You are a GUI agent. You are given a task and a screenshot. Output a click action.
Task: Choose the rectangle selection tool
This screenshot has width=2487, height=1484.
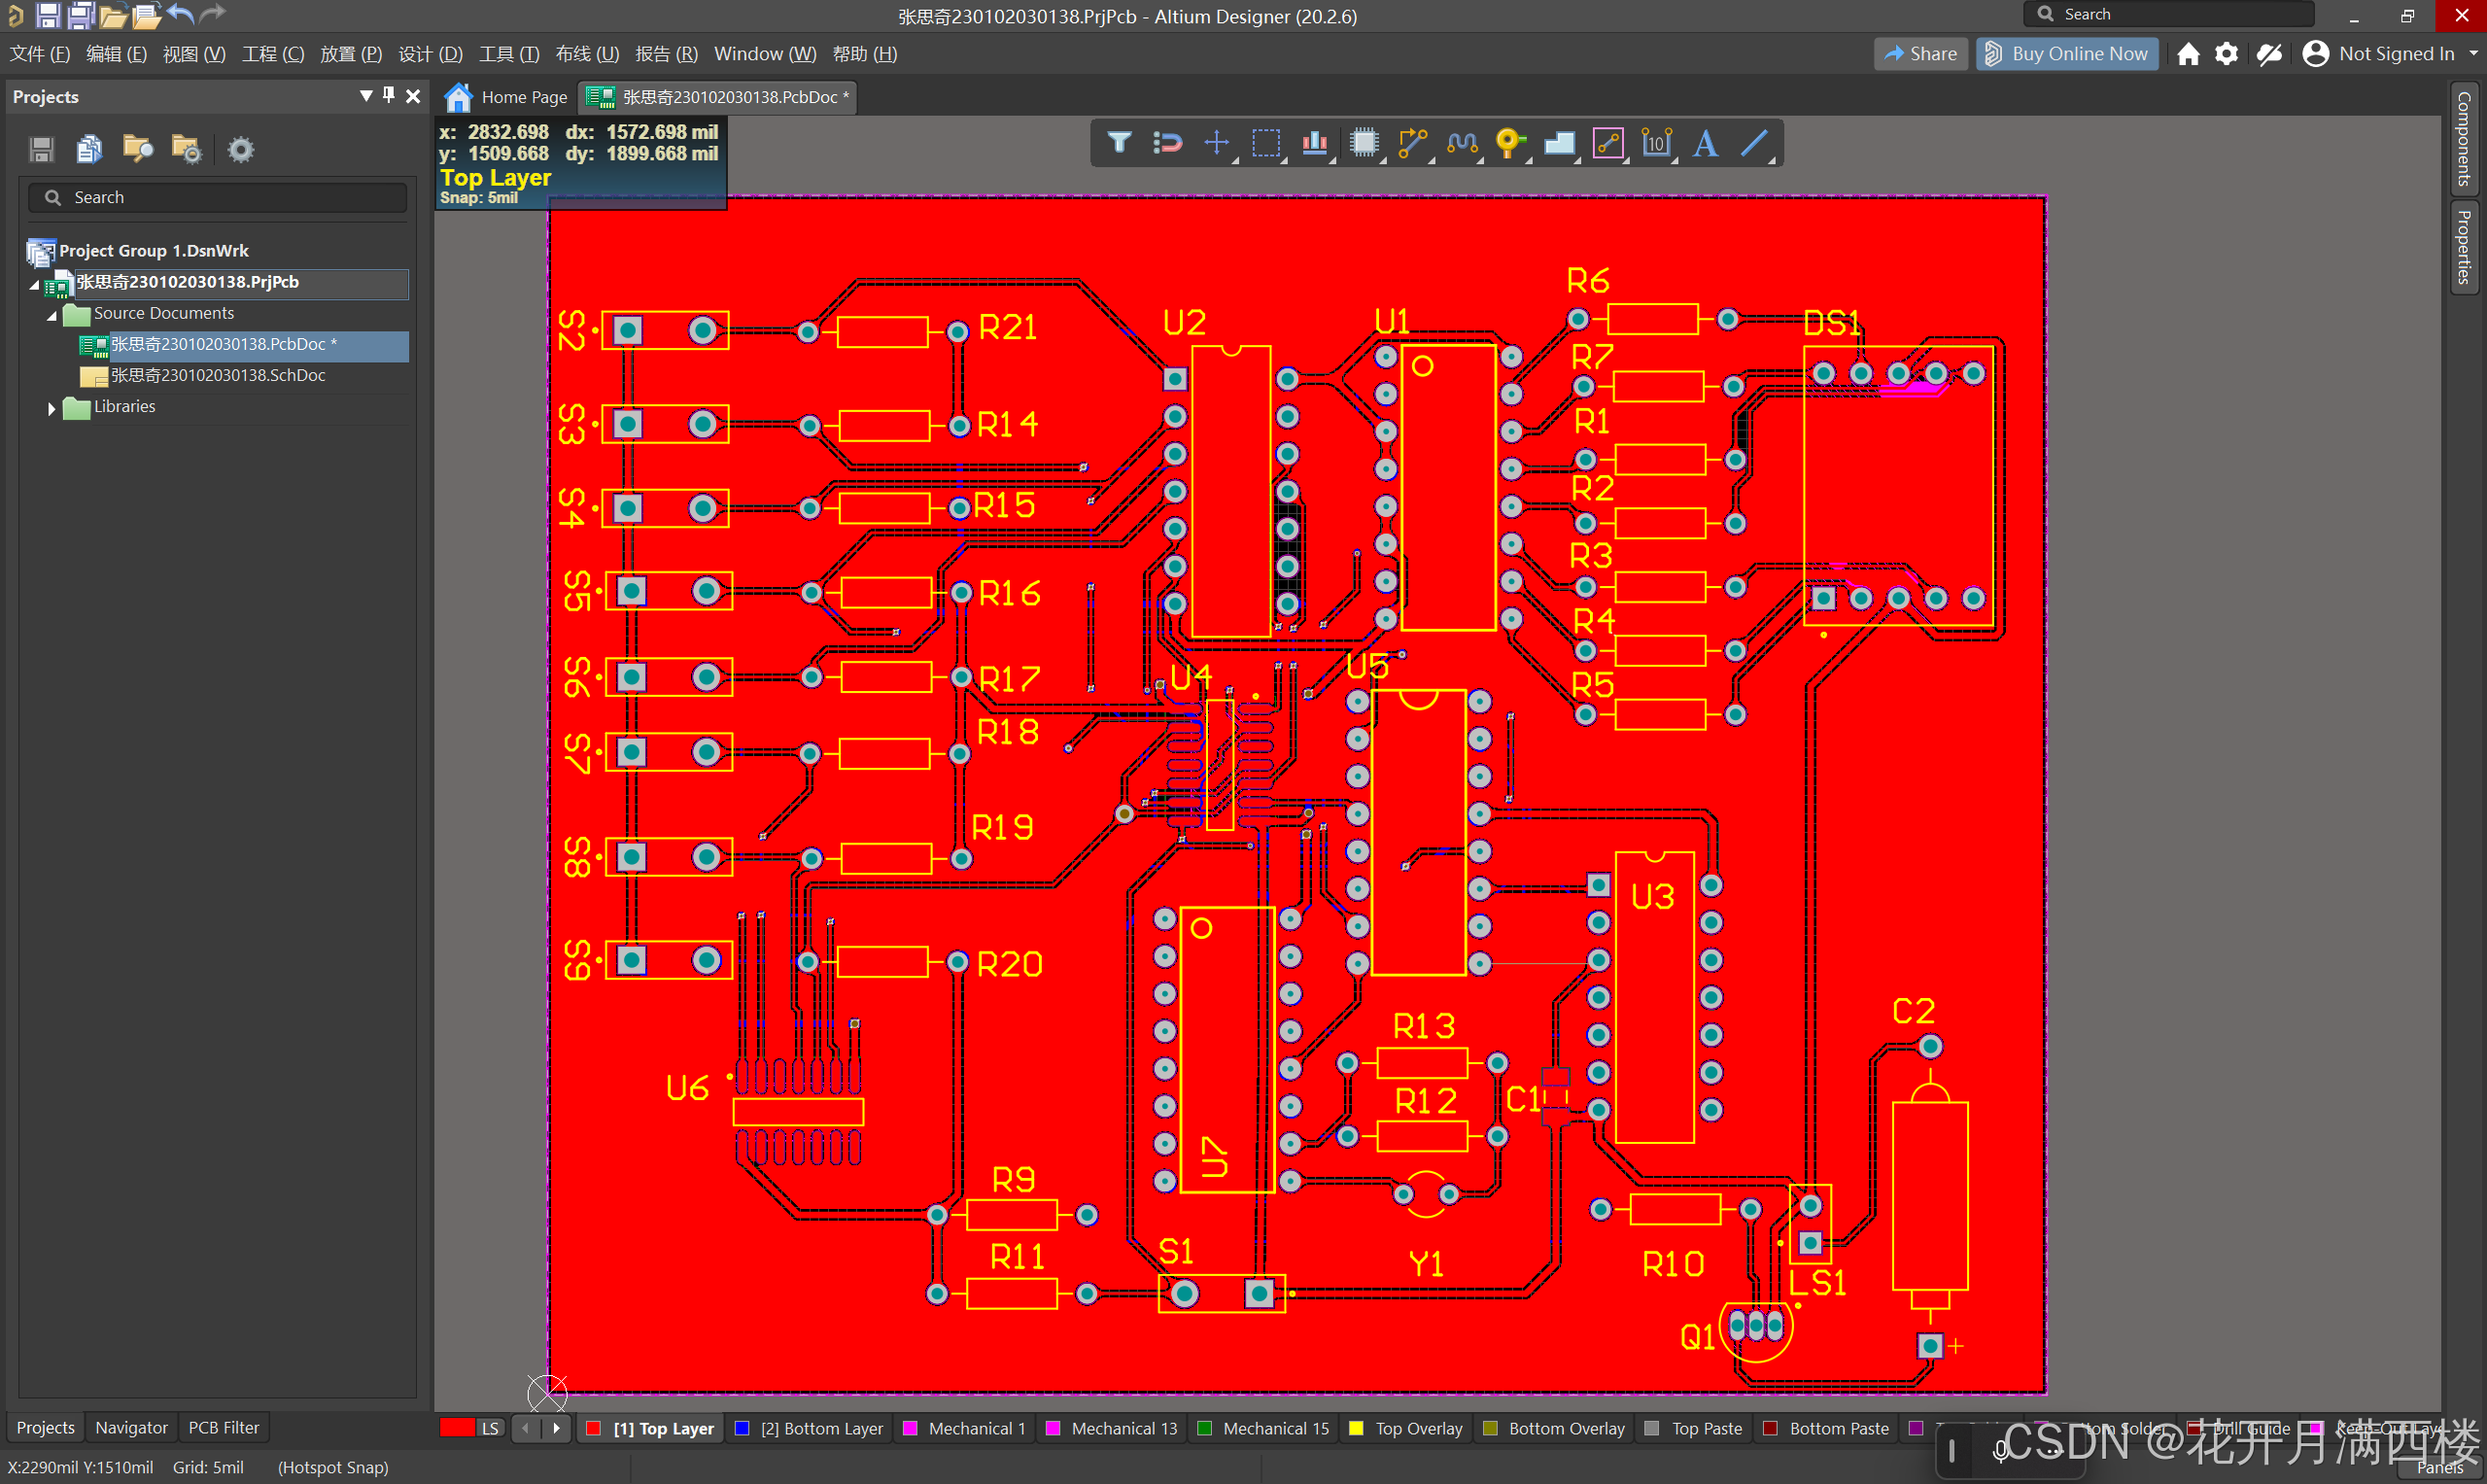(1266, 144)
